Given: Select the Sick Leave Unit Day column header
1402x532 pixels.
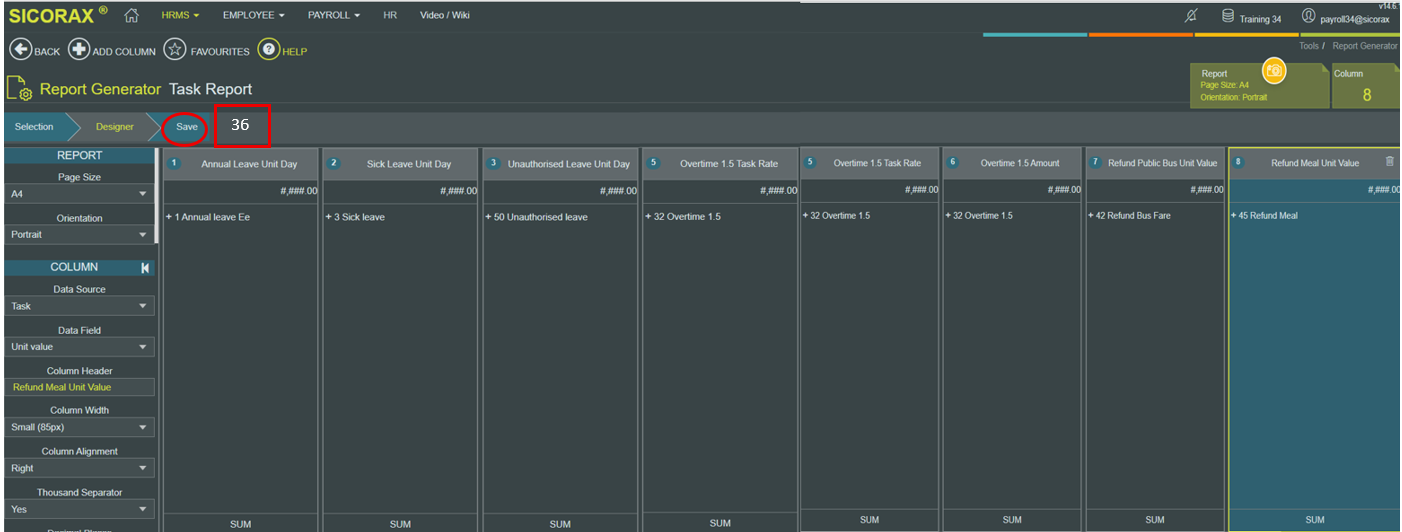Looking at the screenshot, I should coord(400,164).
